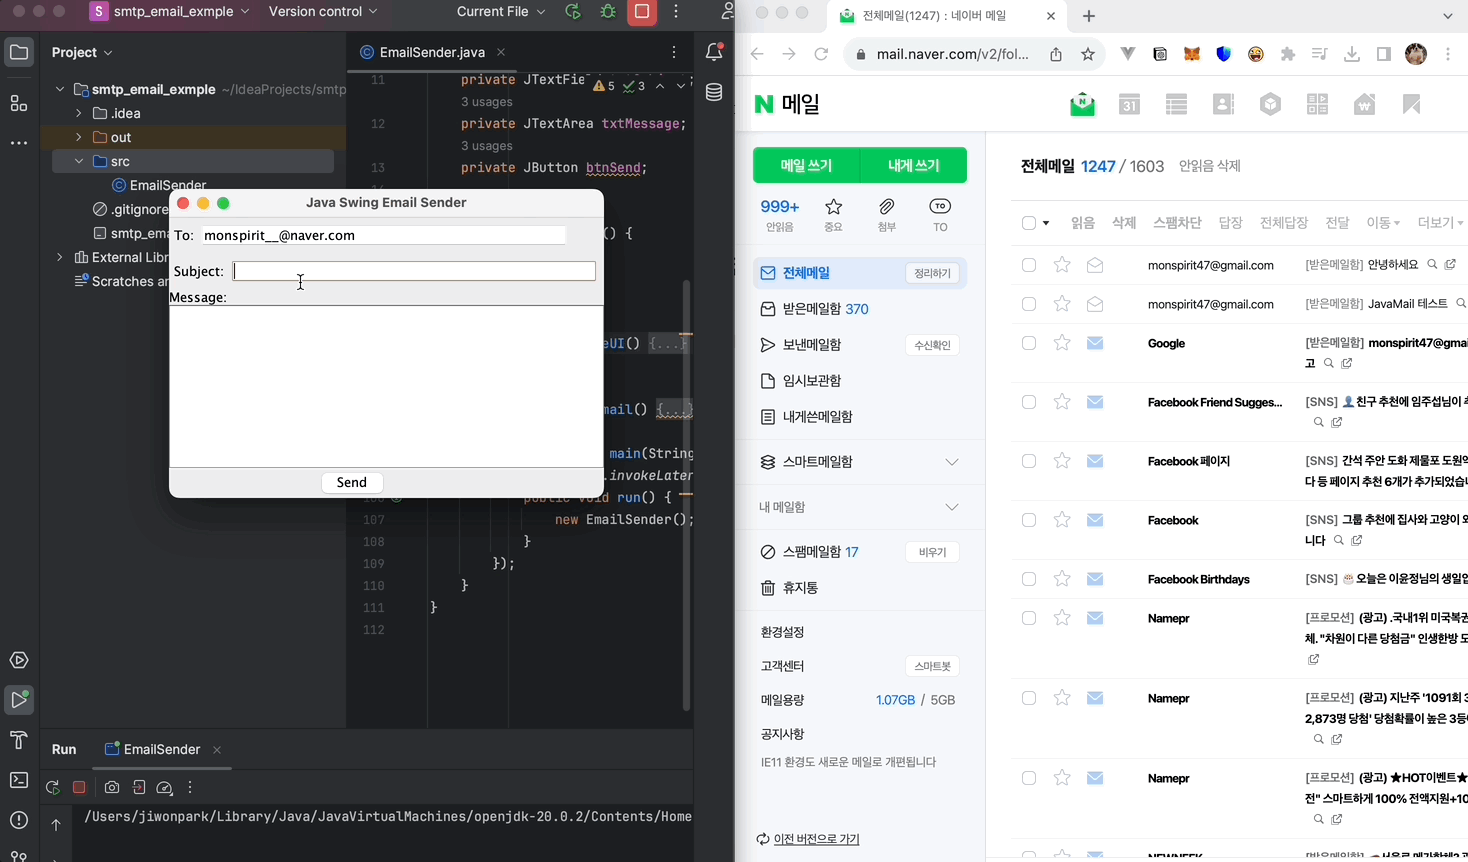The image size is (1468, 862).
Task: Collapse the src folder
Action: 79,161
